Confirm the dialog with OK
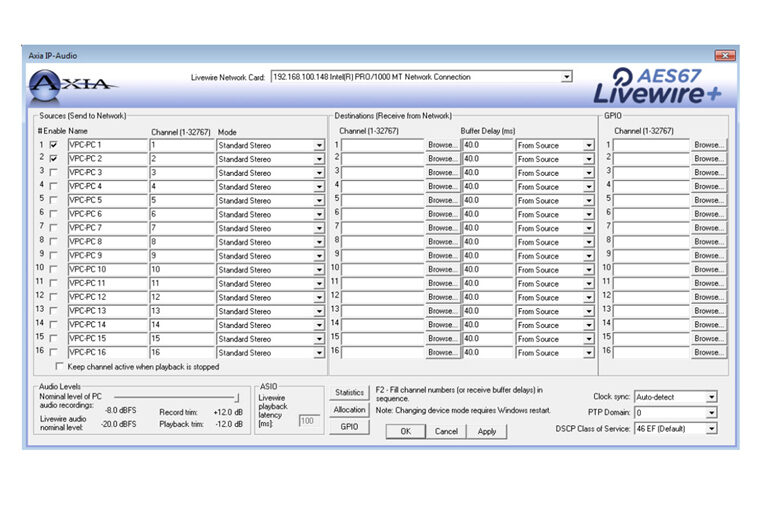 pos(405,431)
